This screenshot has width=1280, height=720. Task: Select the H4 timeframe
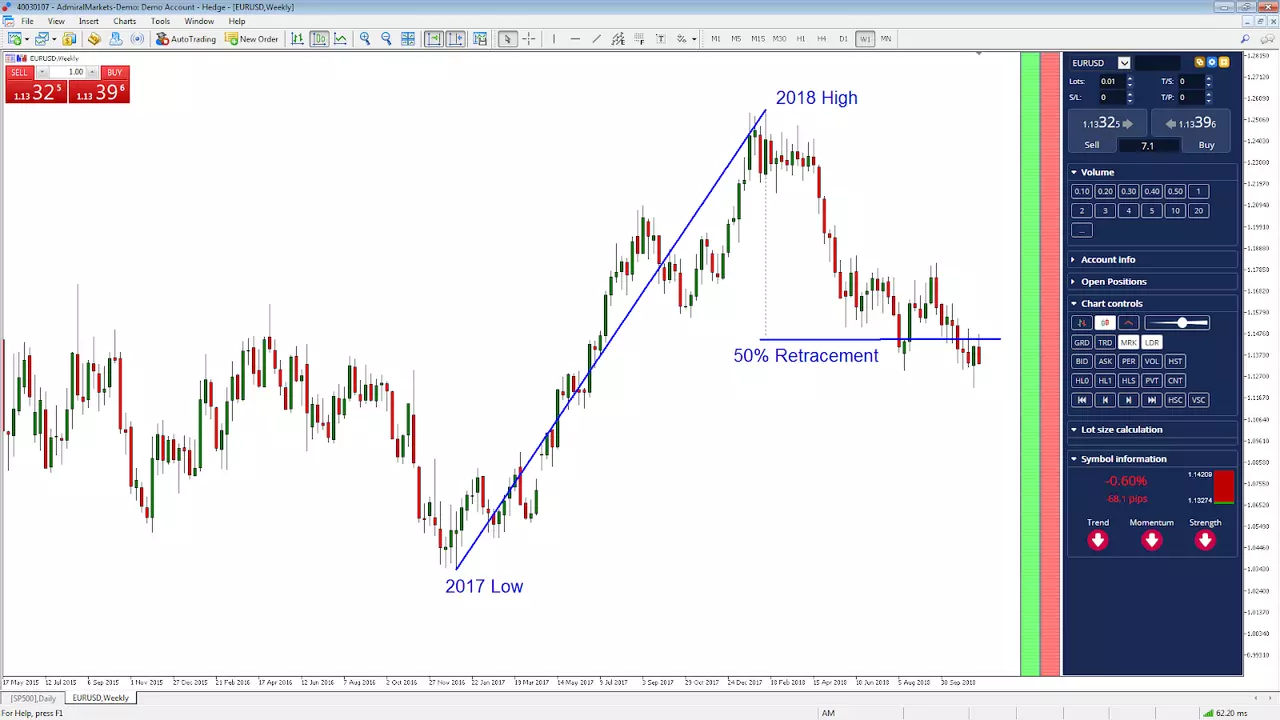(x=822, y=39)
